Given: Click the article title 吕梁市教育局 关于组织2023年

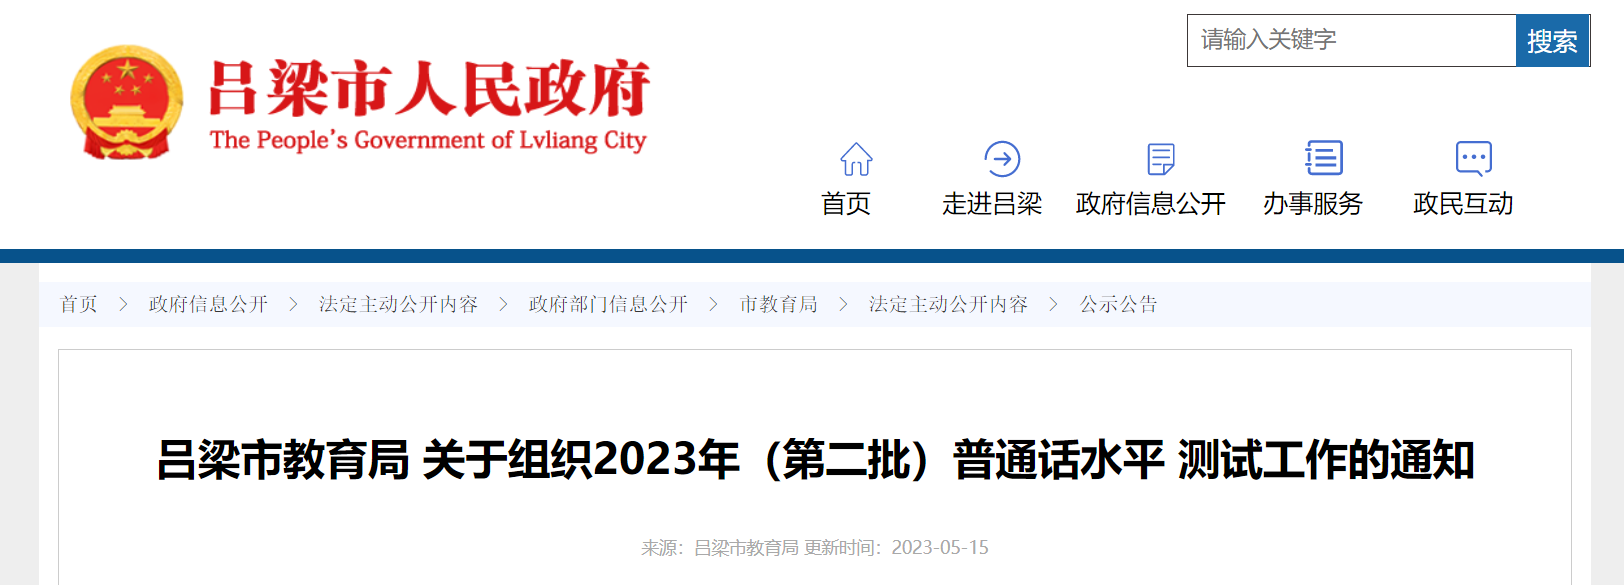Looking at the screenshot, I should point(815,460).
